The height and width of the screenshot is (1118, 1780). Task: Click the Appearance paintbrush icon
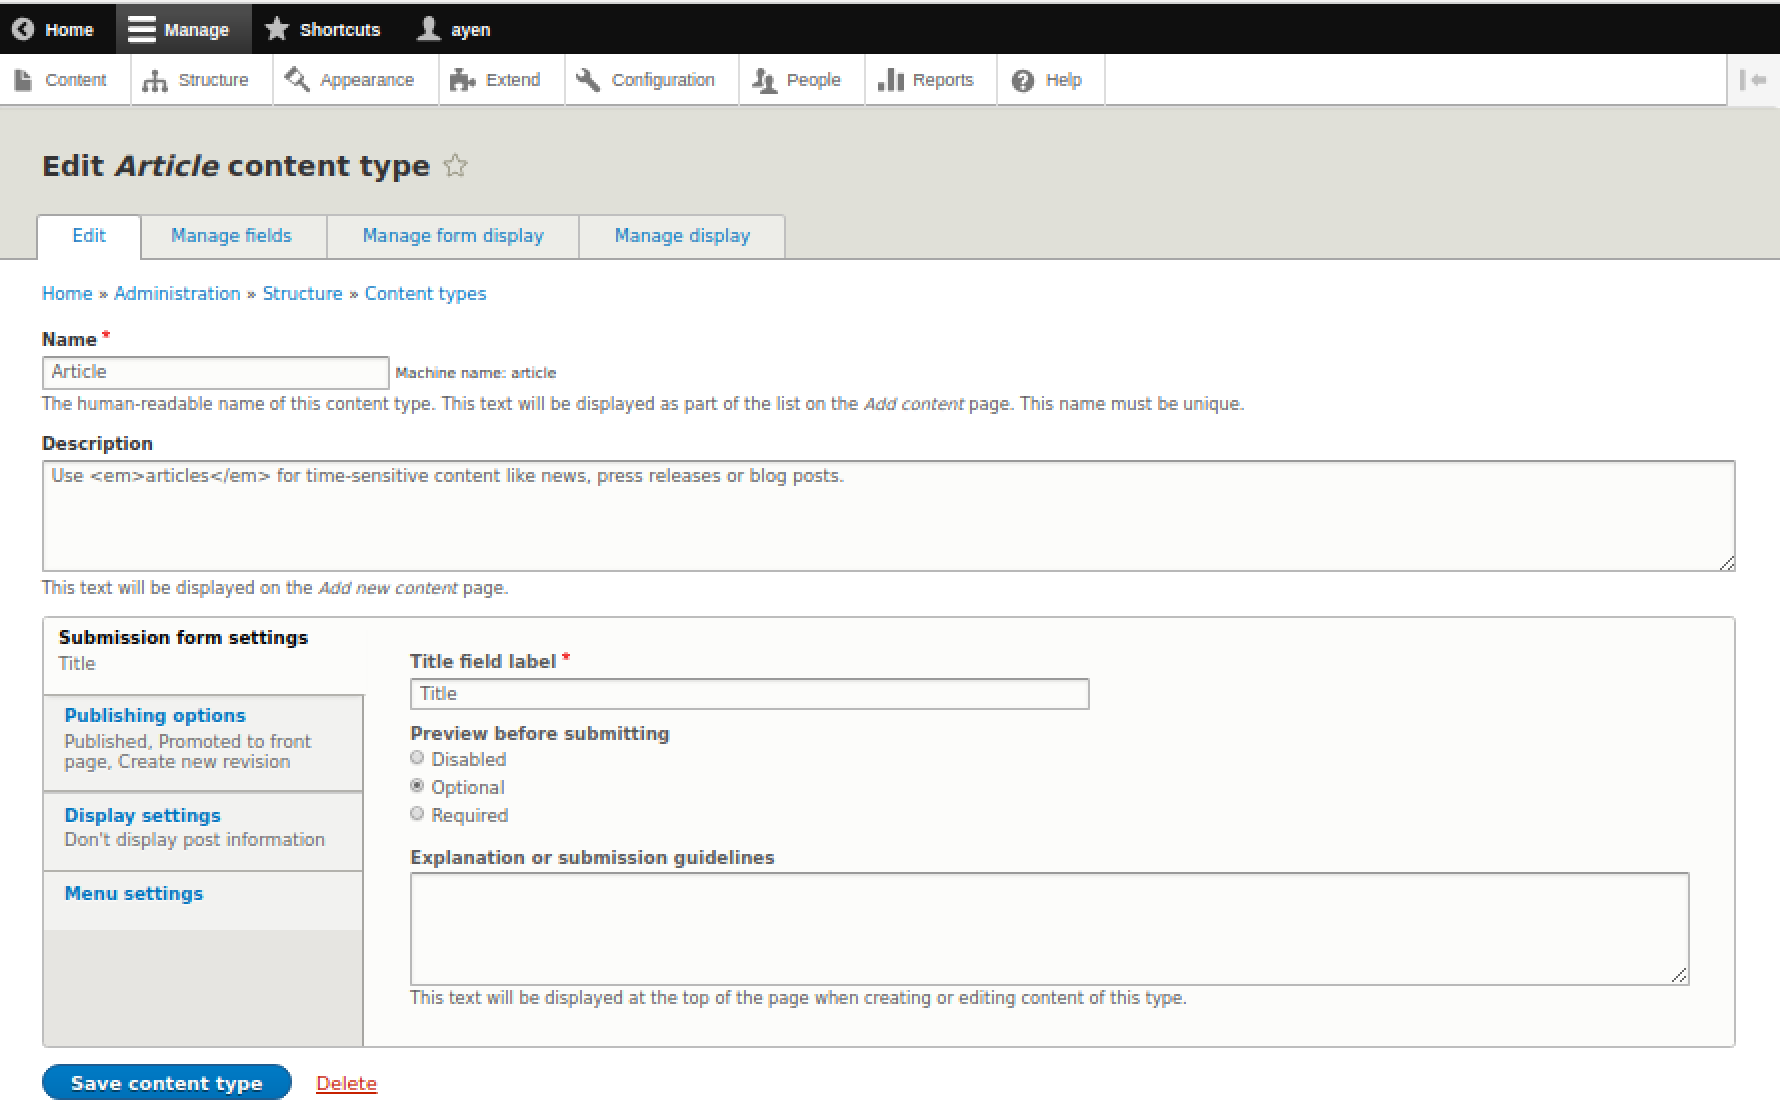pos(297,80)
